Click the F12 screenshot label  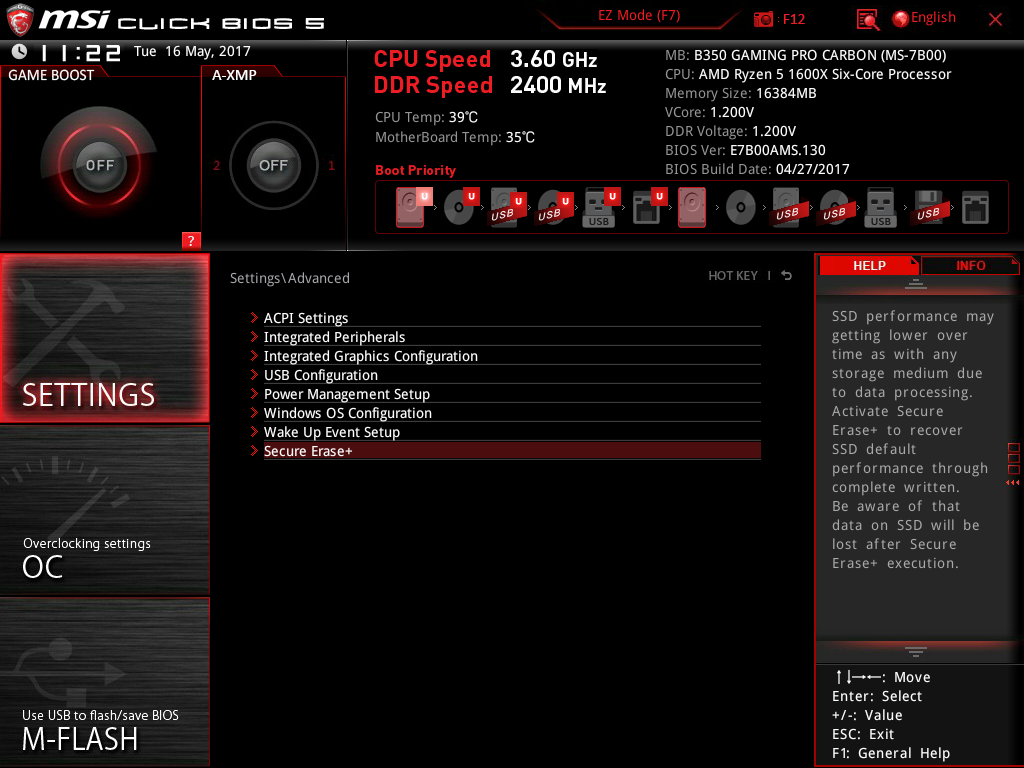click(793, 20)
